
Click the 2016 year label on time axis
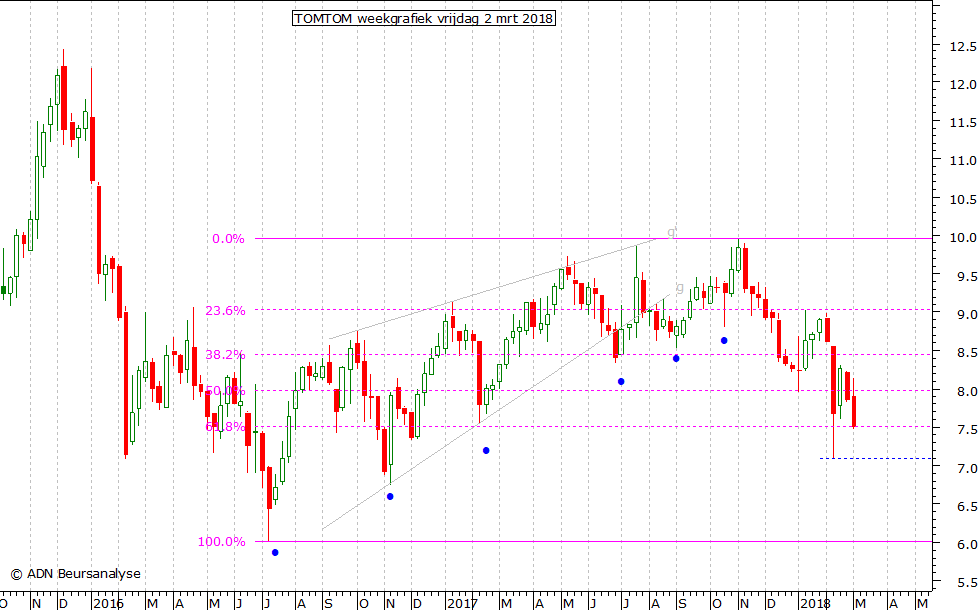108,604
